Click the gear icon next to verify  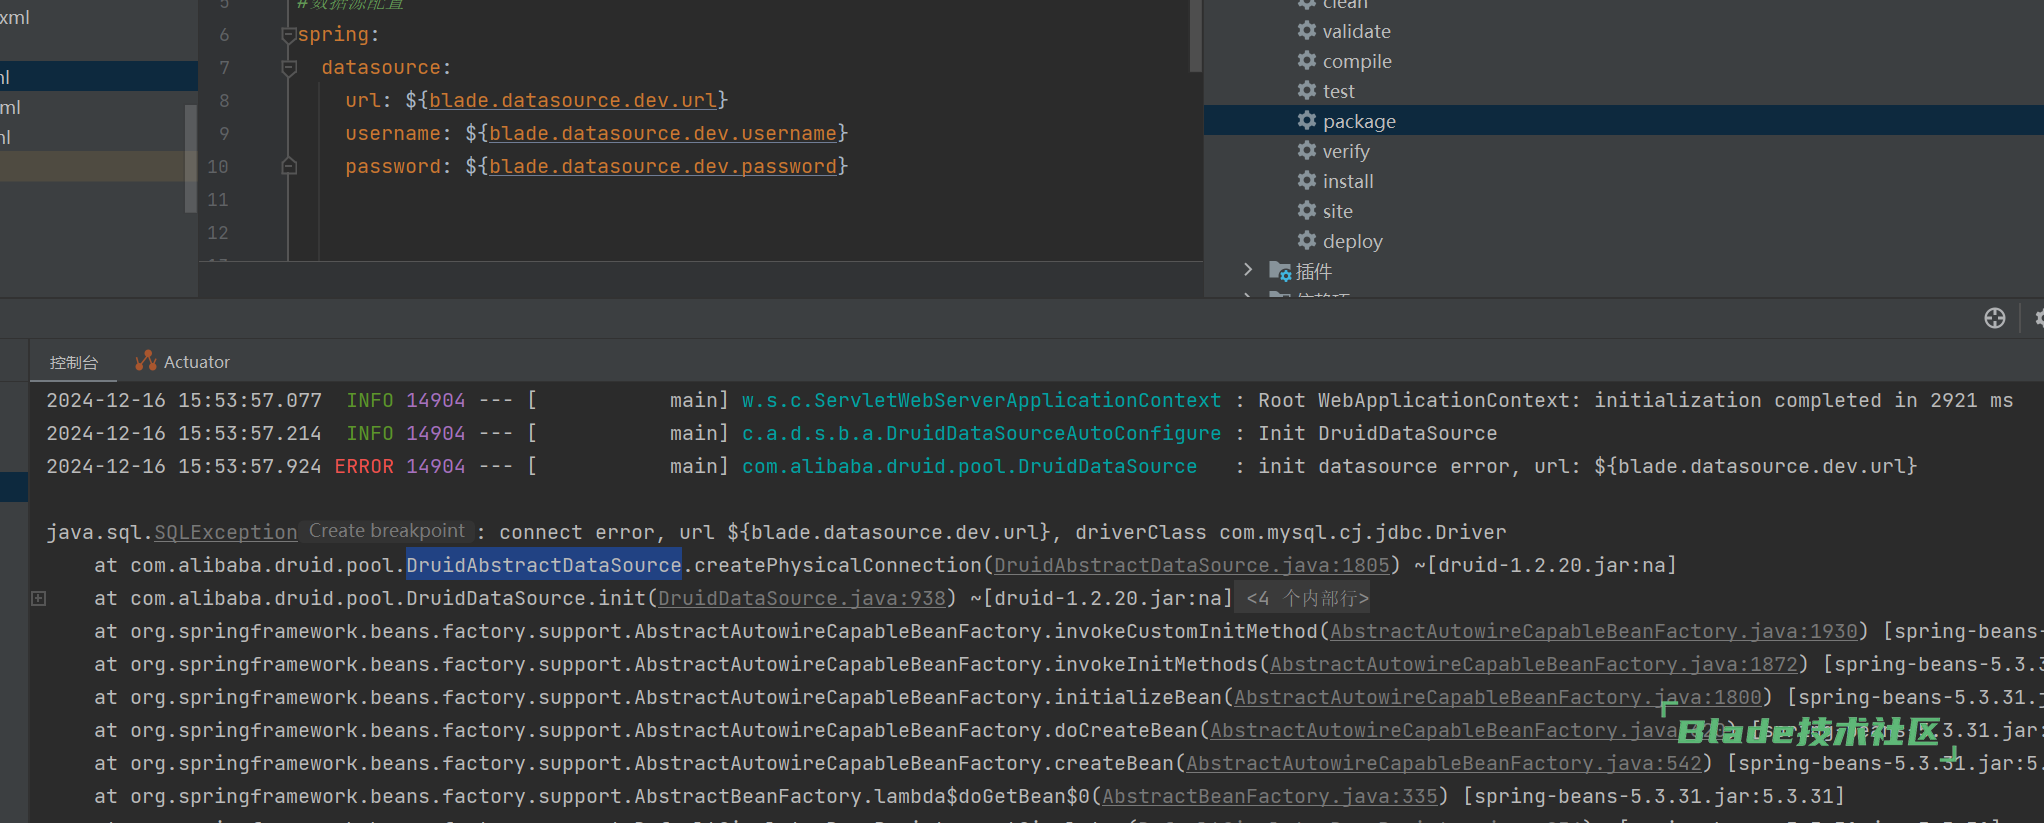tap(1307, 150)
